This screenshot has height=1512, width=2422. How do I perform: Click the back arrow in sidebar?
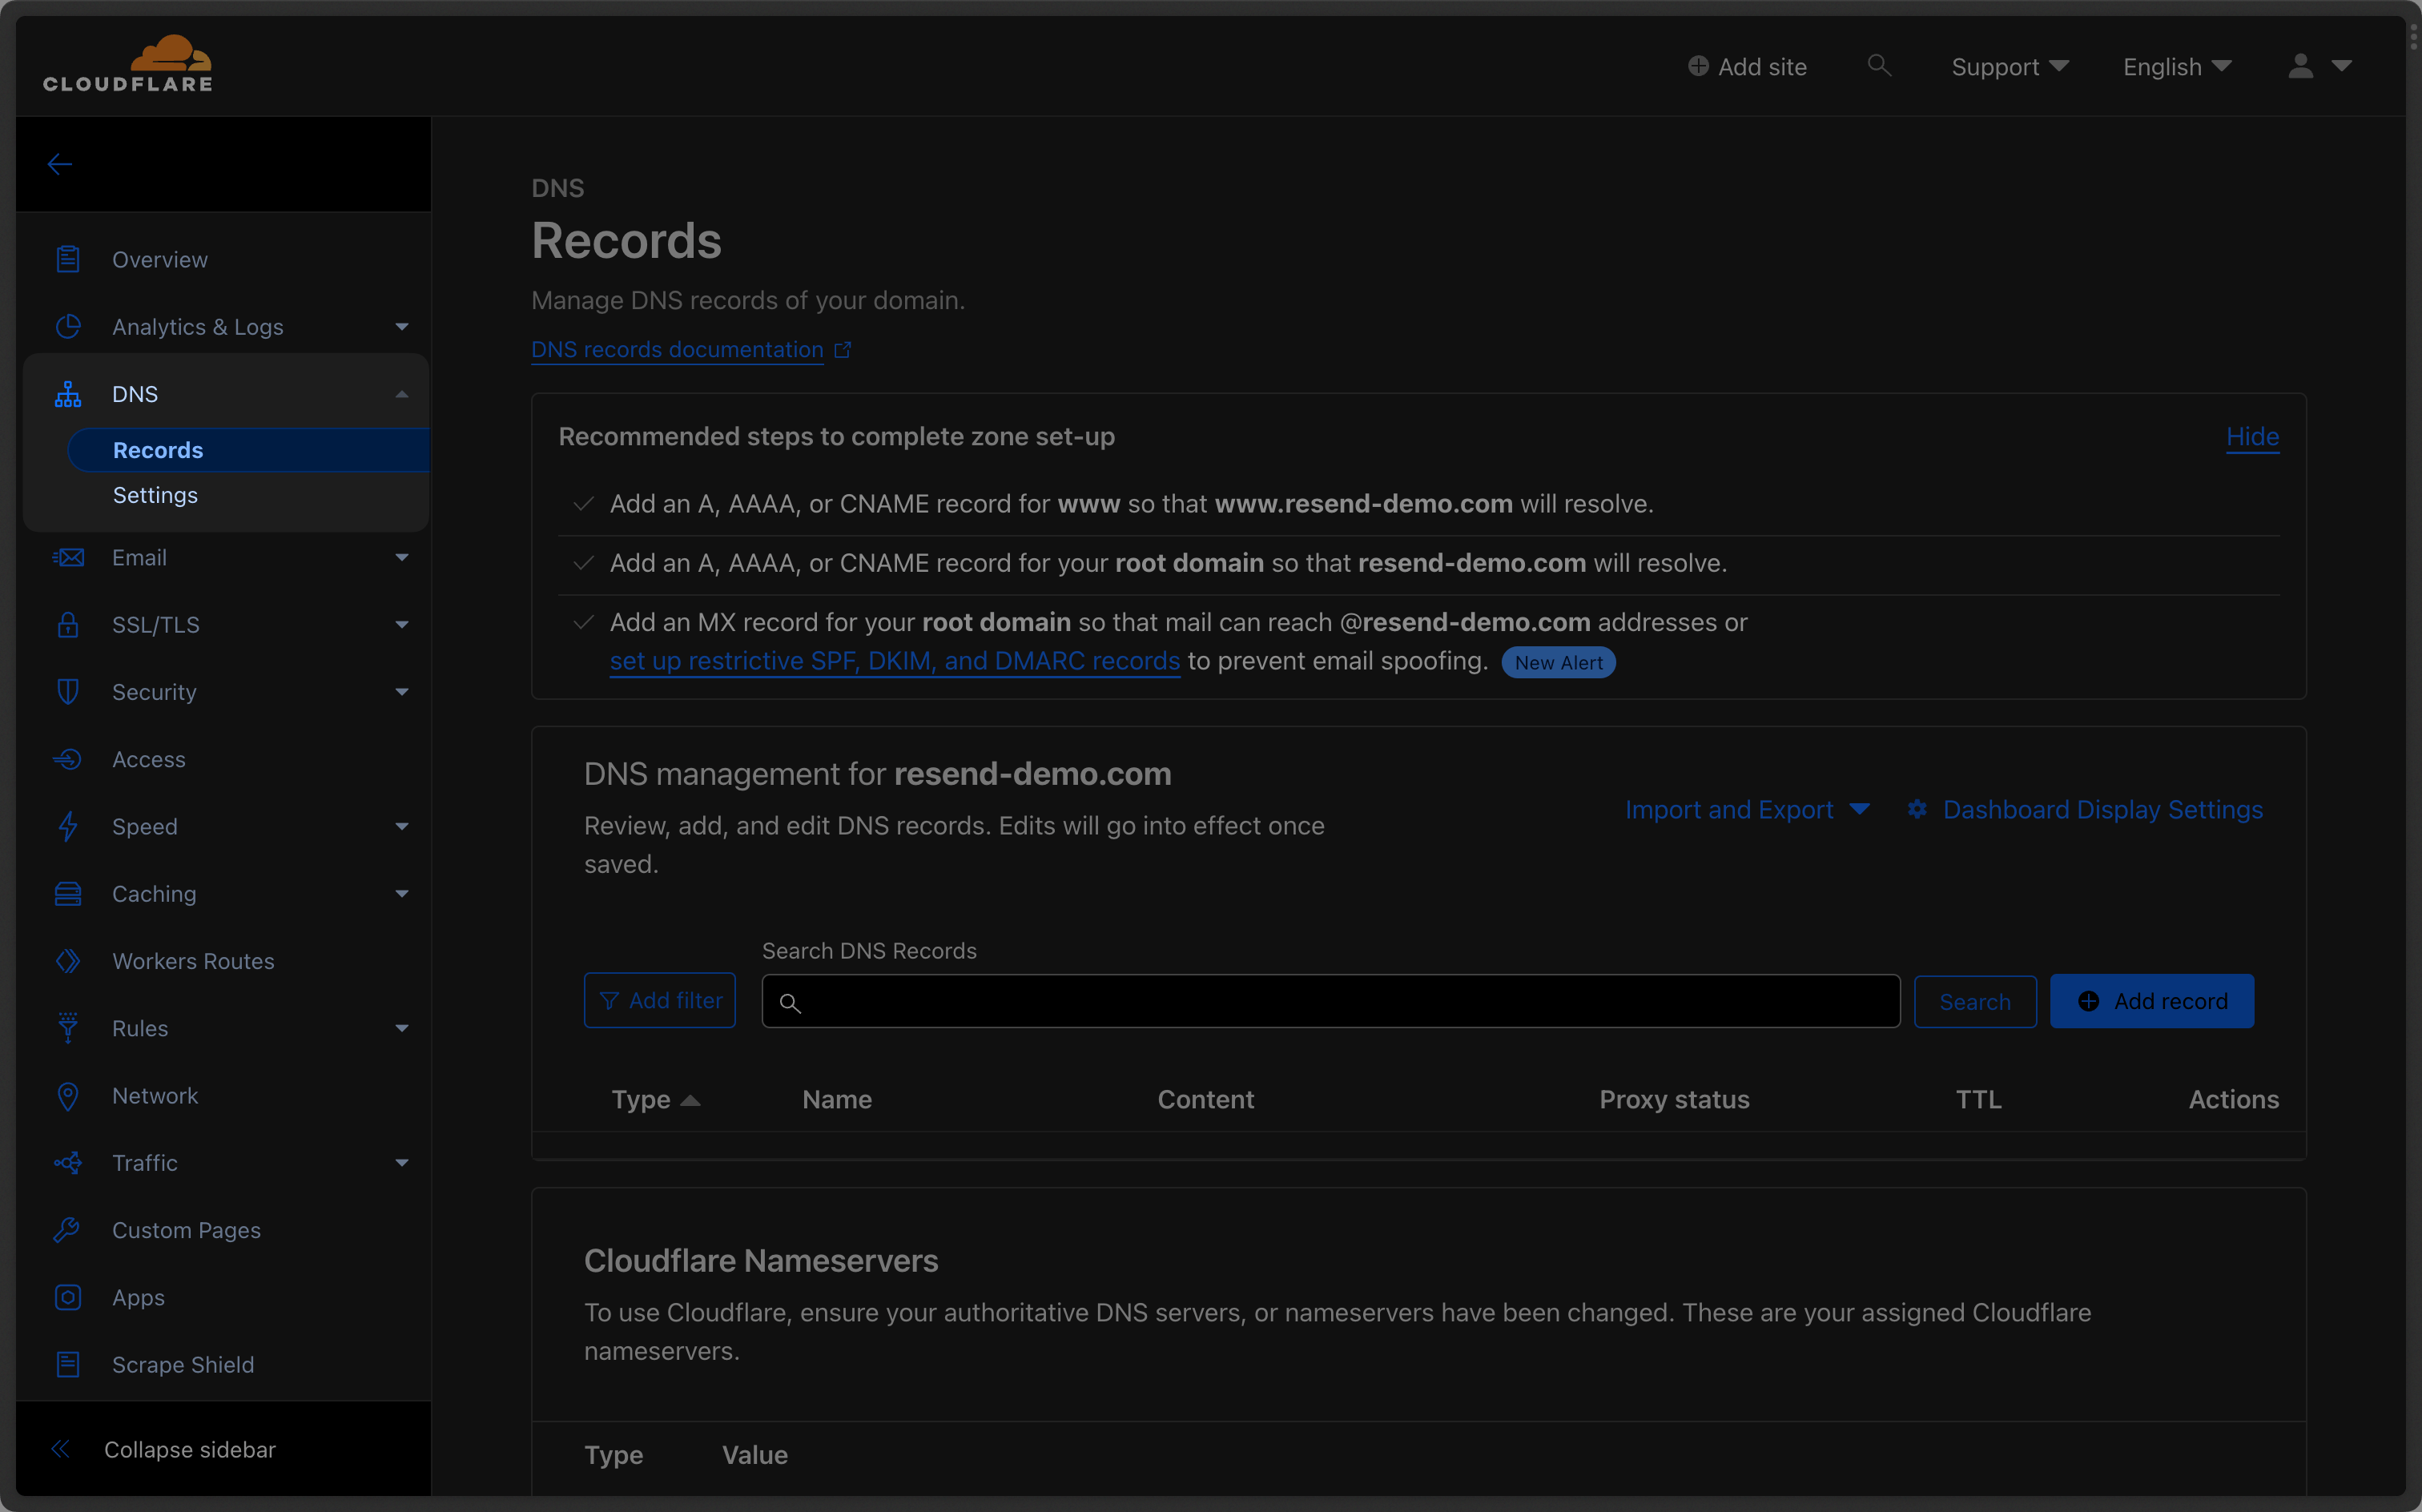click(x=60, y=164)
